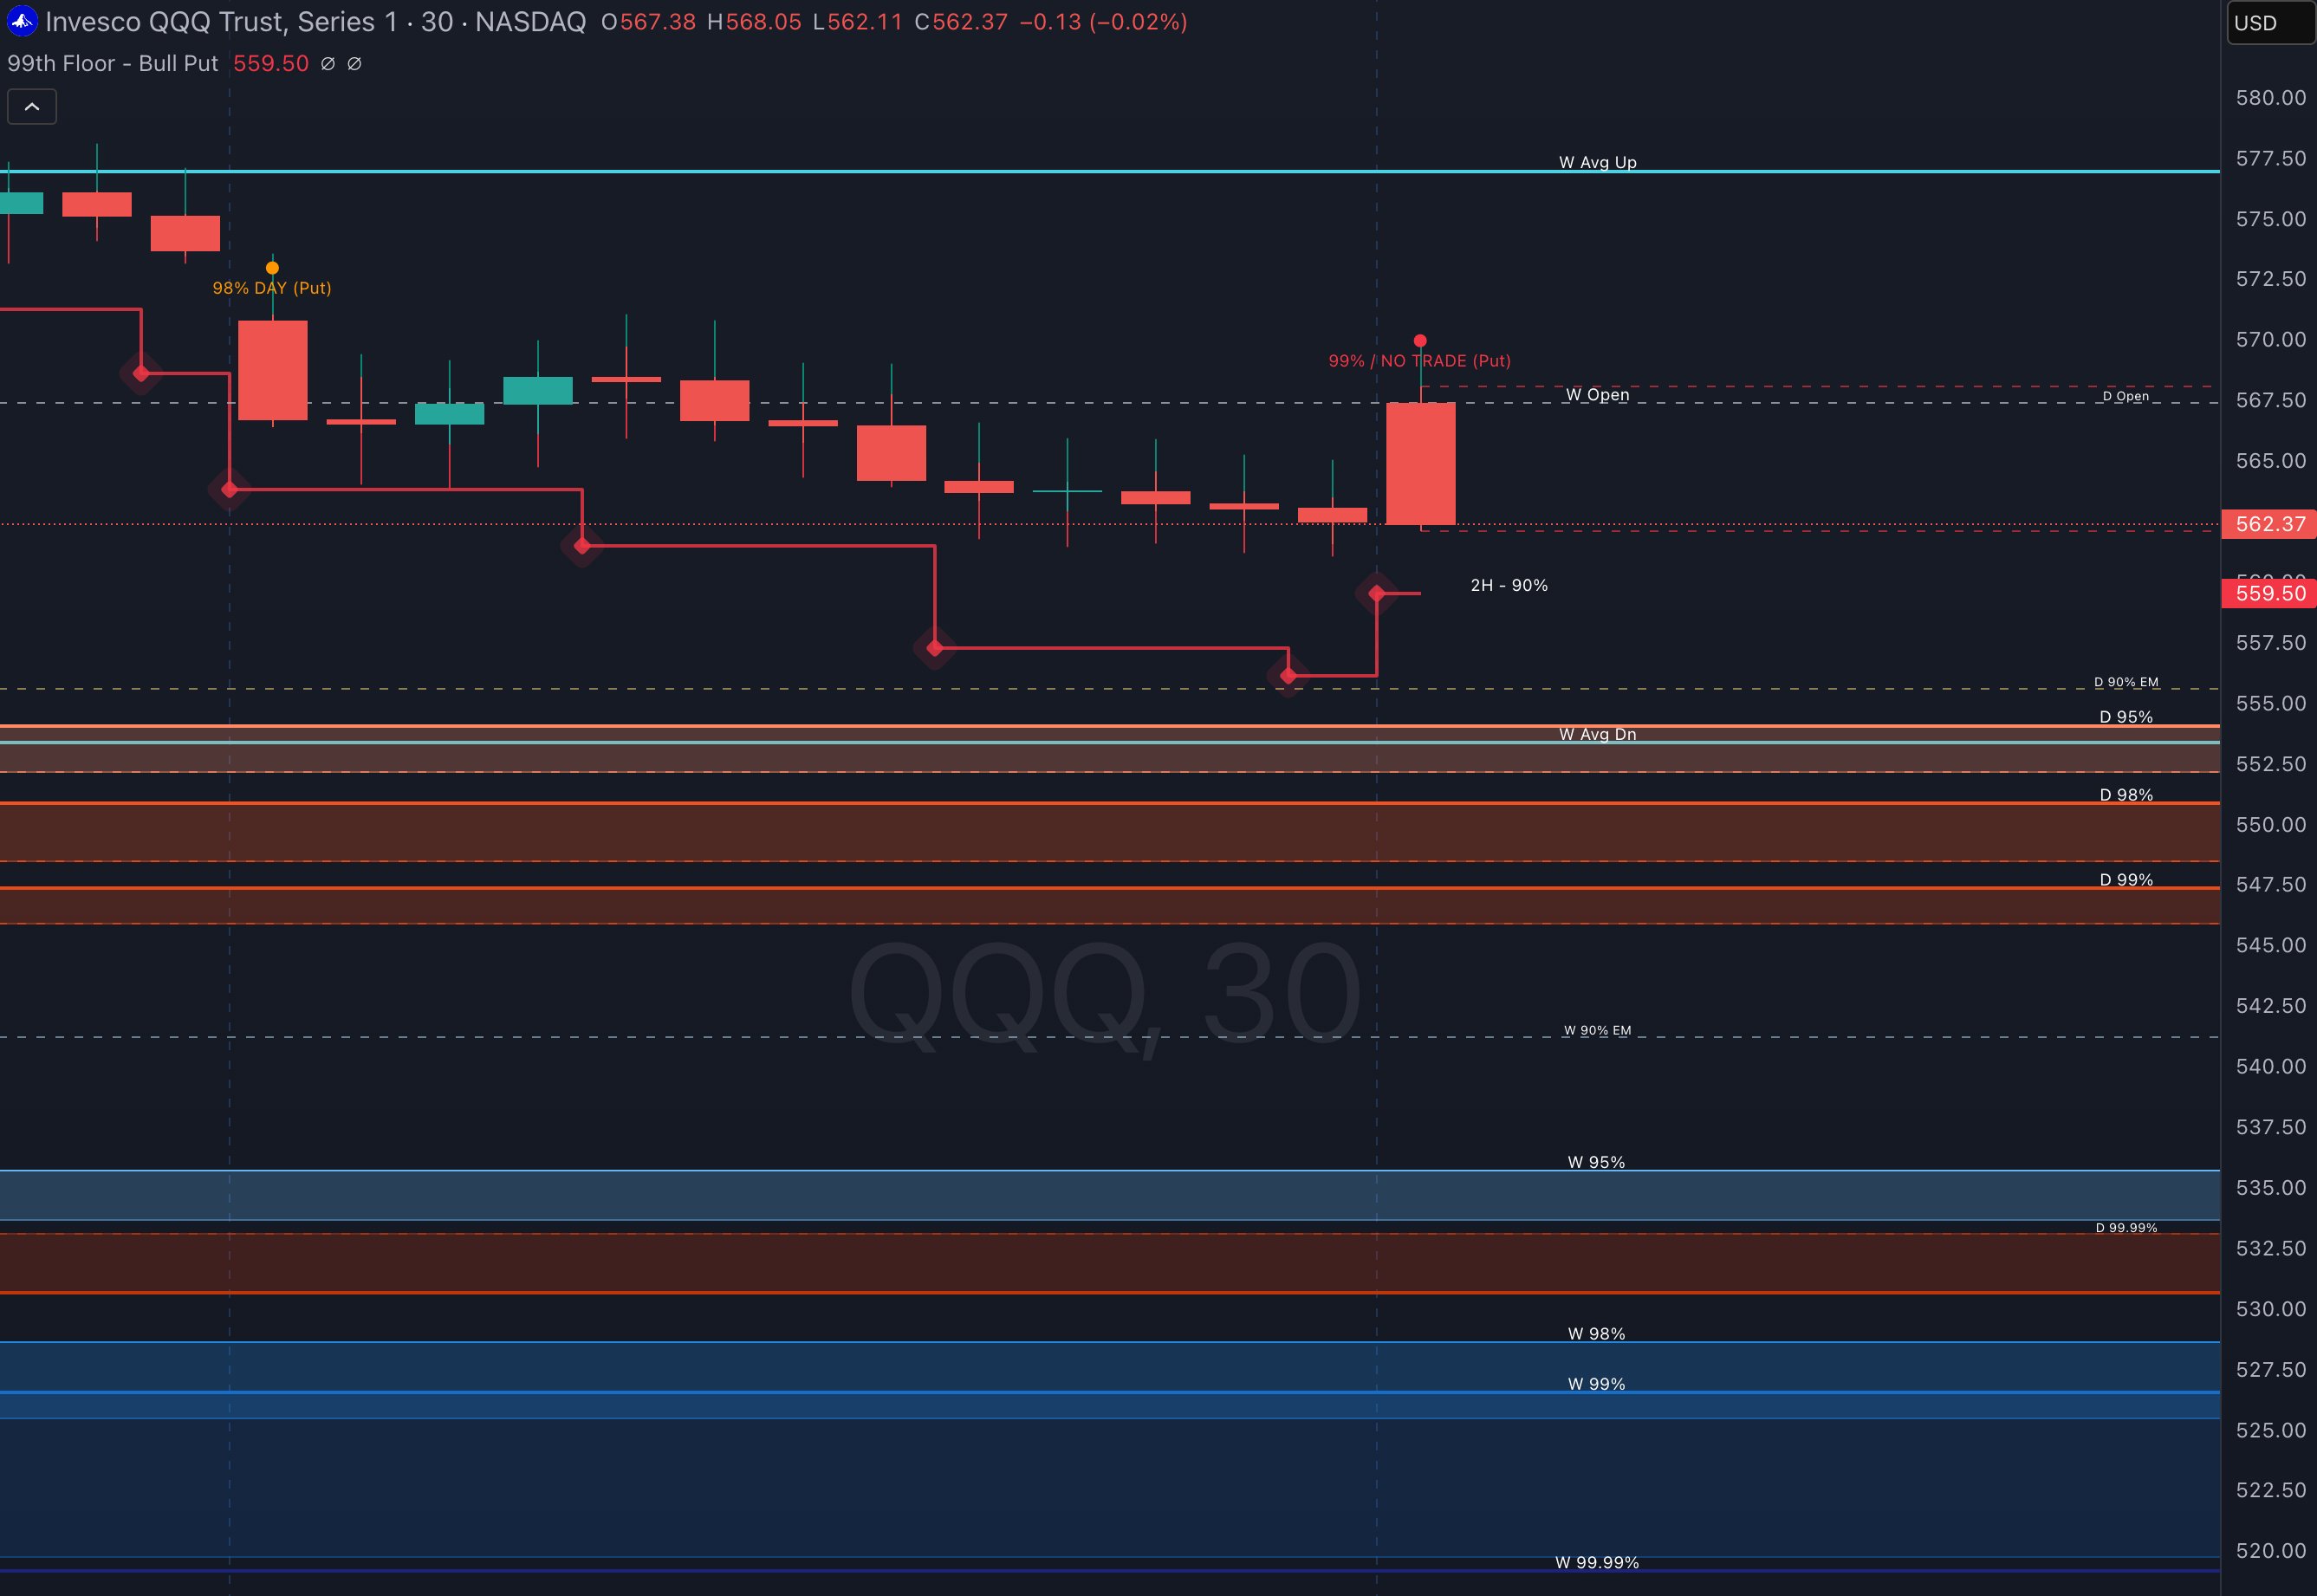
Task: Click the 2H - 90% label
Action: tap(1509, 585)
